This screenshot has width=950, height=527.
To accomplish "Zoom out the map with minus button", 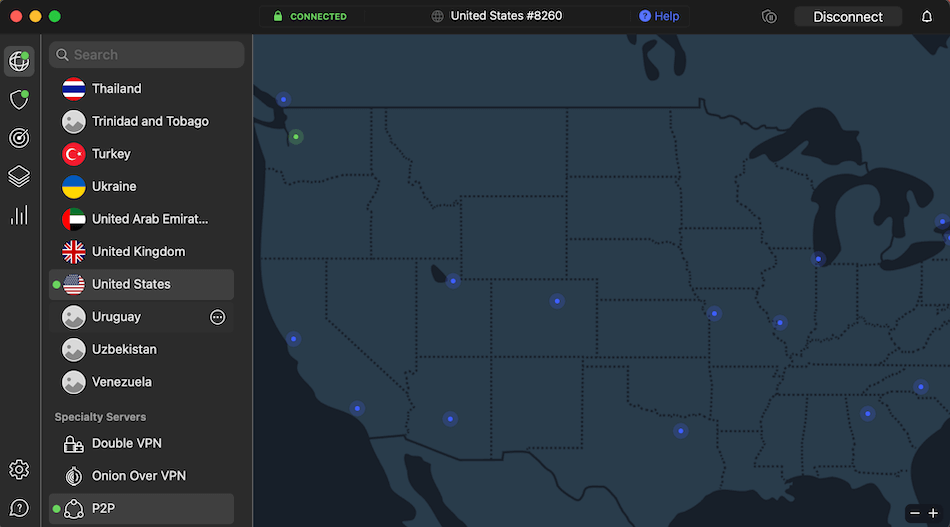I will (x=914, y=514).
